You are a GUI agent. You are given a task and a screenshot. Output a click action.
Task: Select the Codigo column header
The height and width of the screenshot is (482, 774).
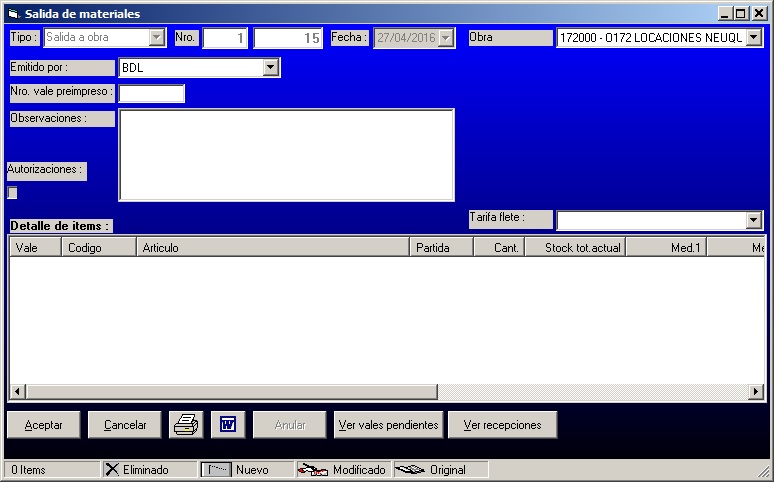99,247
